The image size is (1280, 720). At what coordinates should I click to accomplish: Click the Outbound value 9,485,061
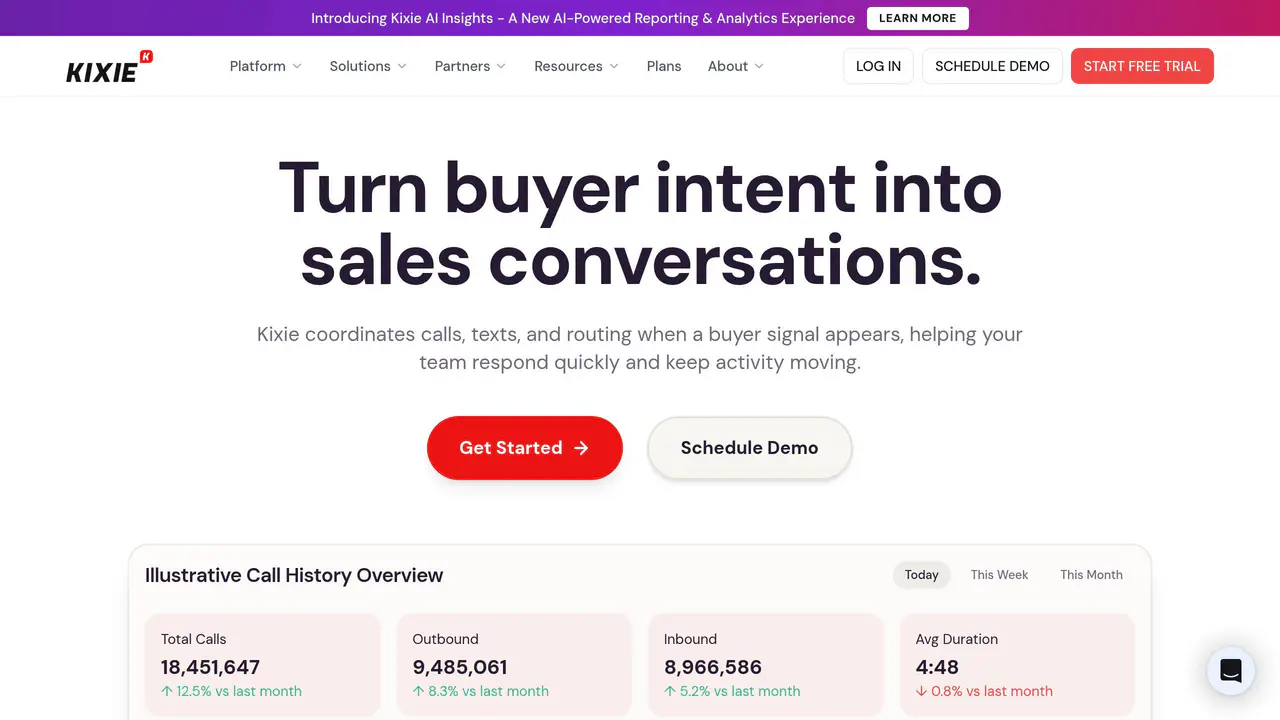[460, 667]
